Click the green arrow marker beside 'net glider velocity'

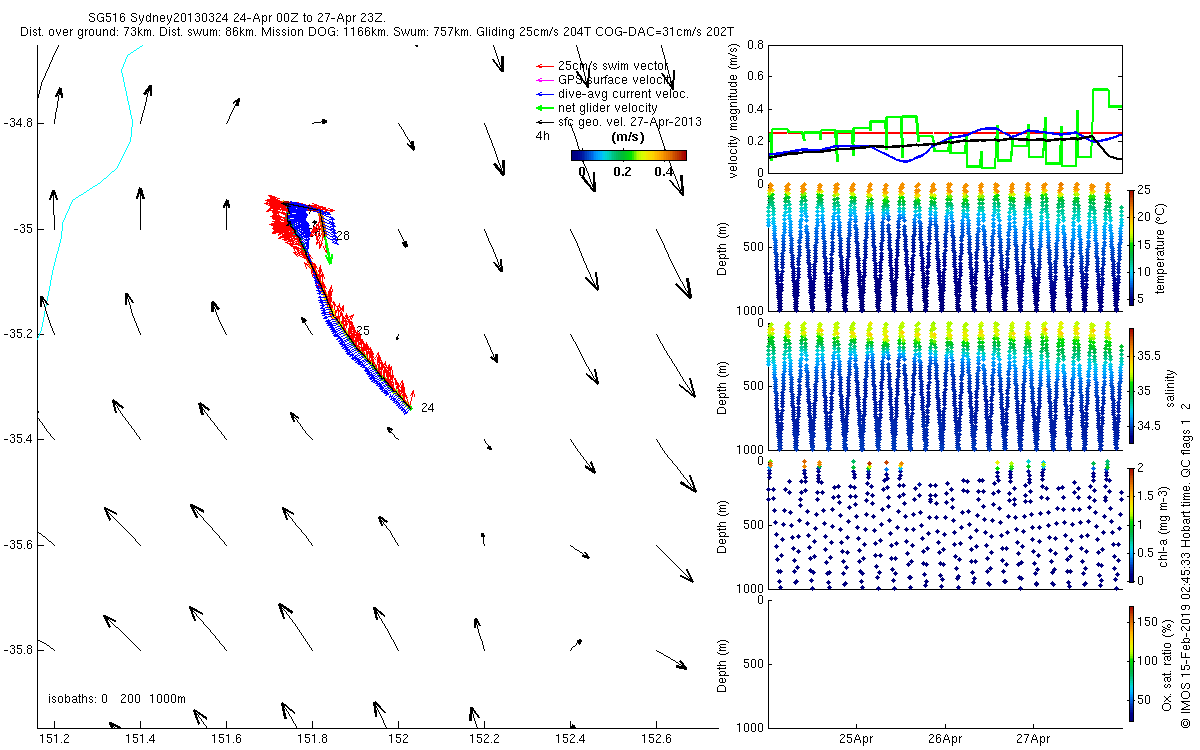[546, 107]
